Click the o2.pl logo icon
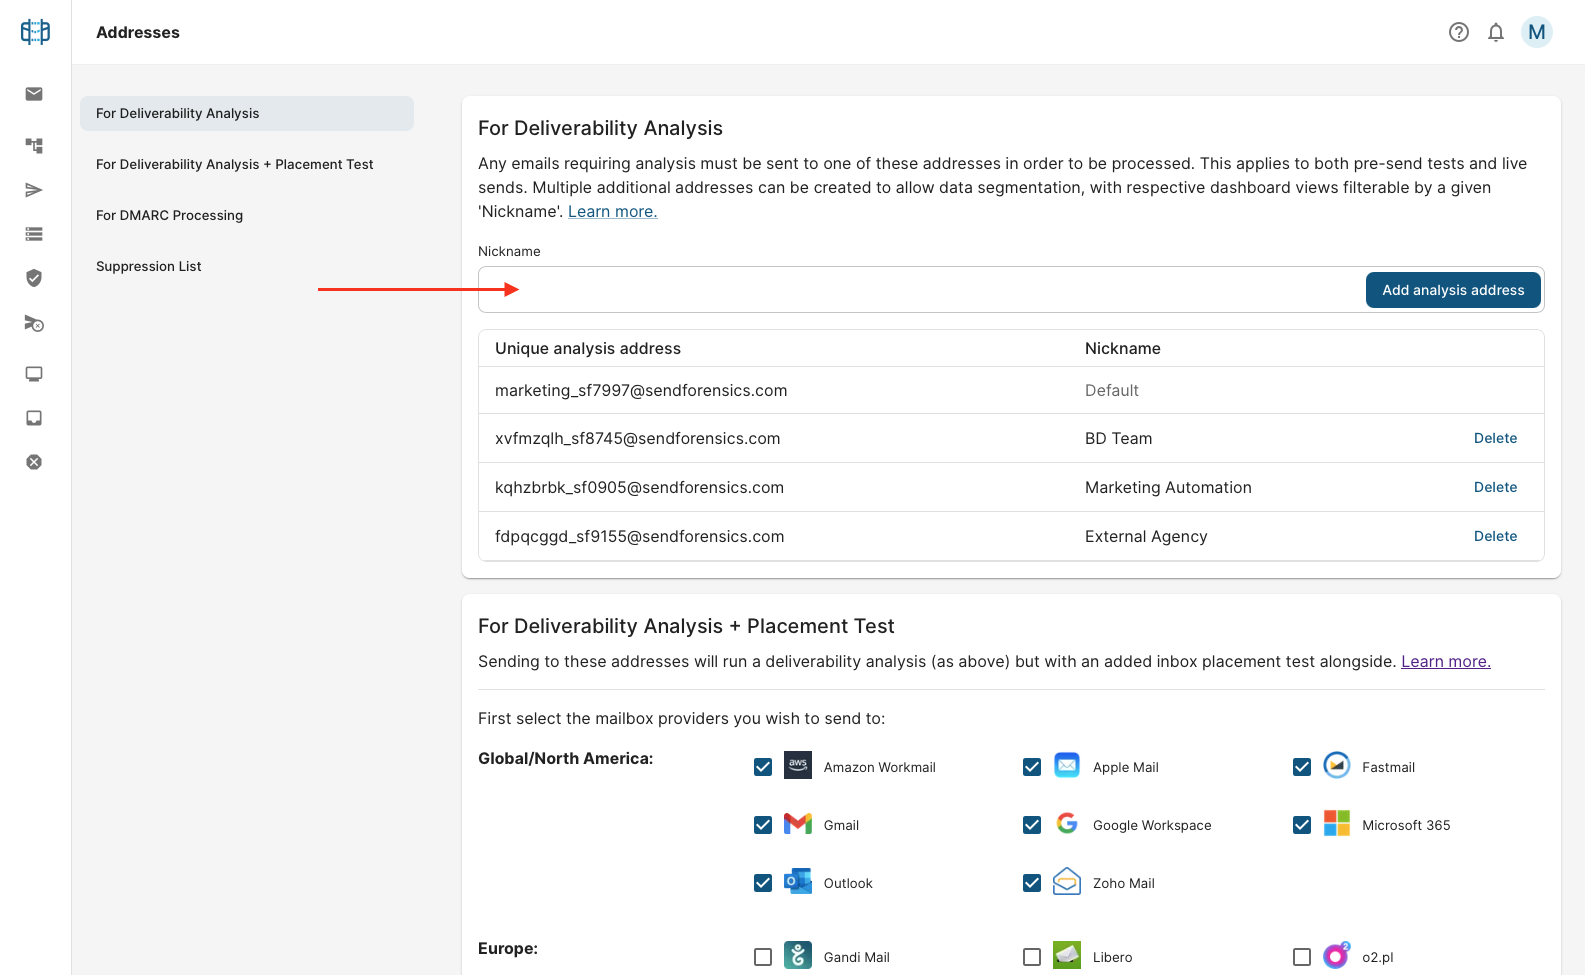 1337,955
